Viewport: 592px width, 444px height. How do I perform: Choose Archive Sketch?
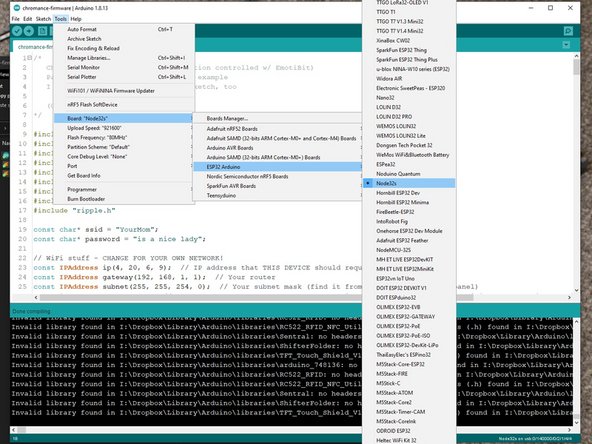pos(124,39)
